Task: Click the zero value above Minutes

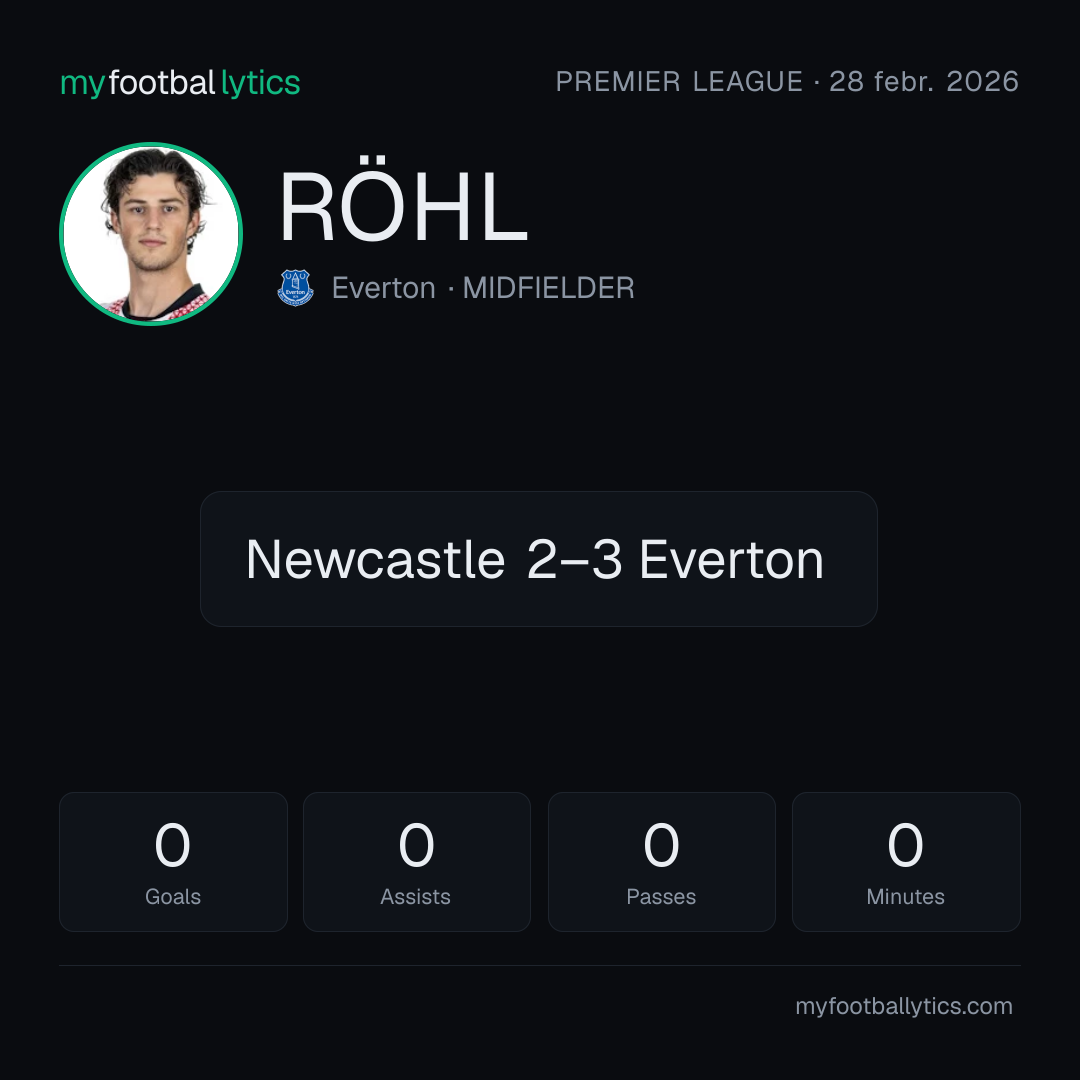Action: pos(906,845)
